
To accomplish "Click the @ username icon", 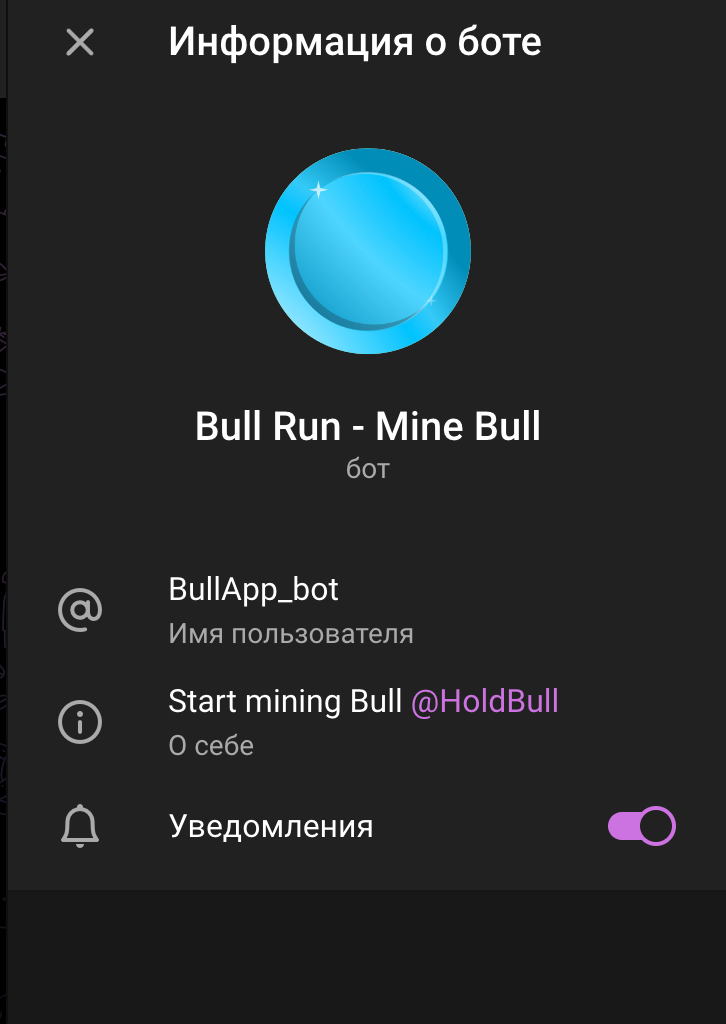I will (80, 609).
